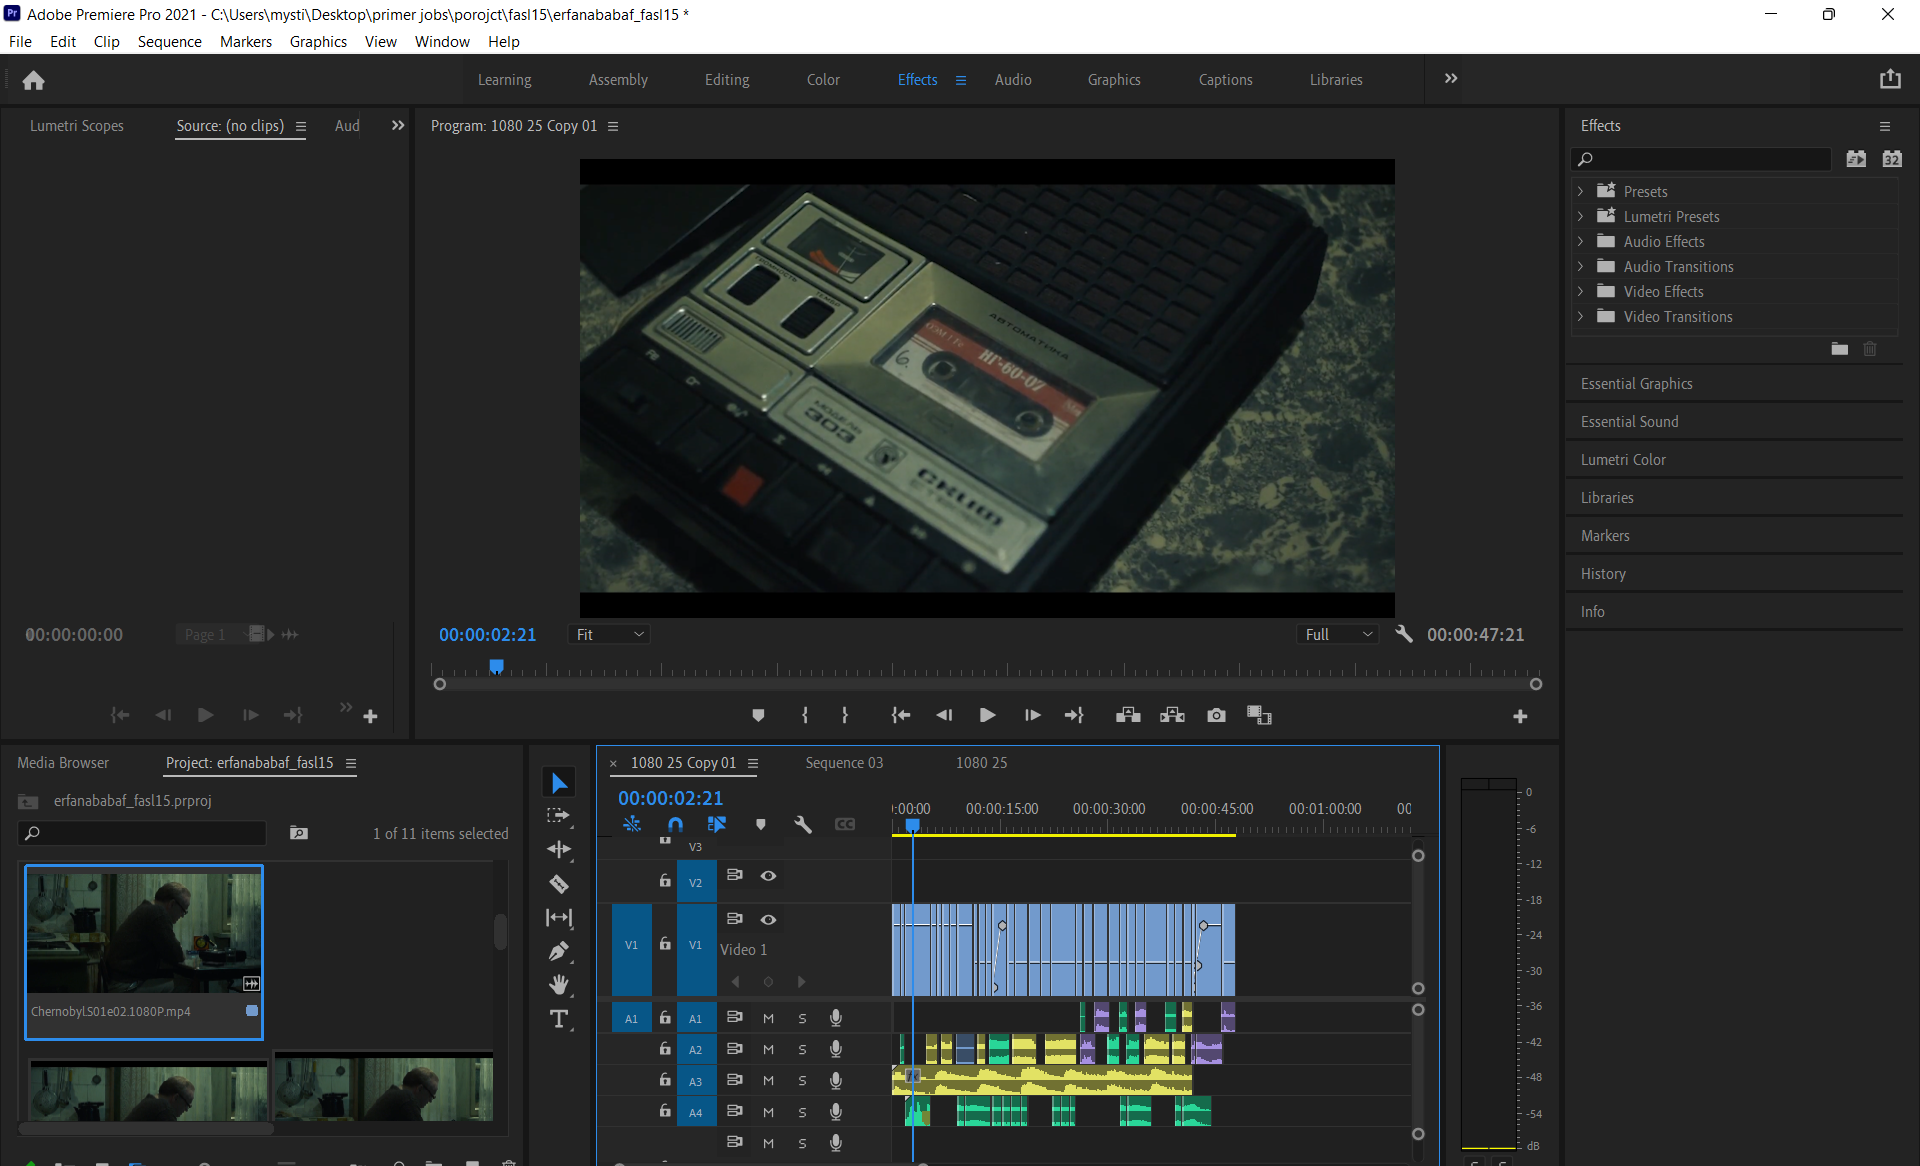The image size is (1920, 1166).
Task: Enable voice-over record on A4 track
Action: point(836,1112)
